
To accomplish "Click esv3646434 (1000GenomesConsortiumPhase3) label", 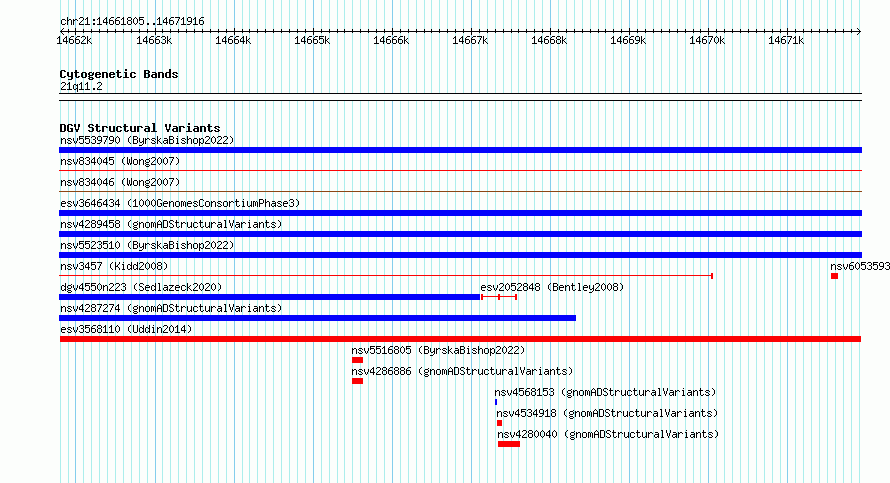I will pos(180,203).
